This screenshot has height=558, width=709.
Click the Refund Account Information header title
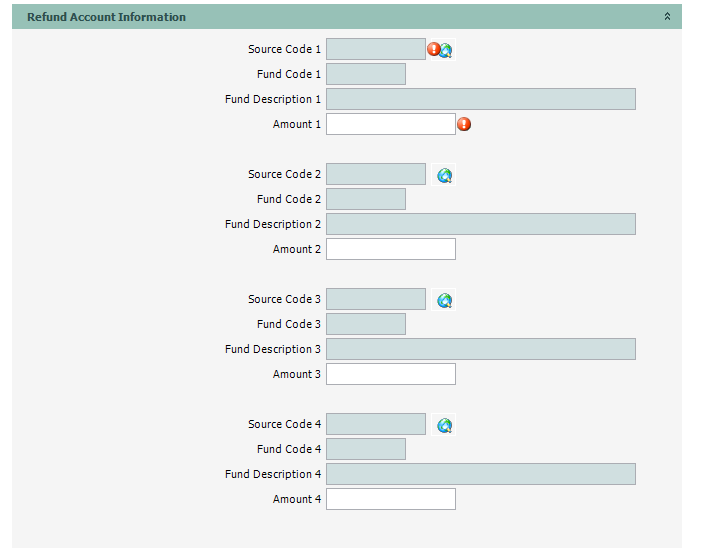point(106,17)
